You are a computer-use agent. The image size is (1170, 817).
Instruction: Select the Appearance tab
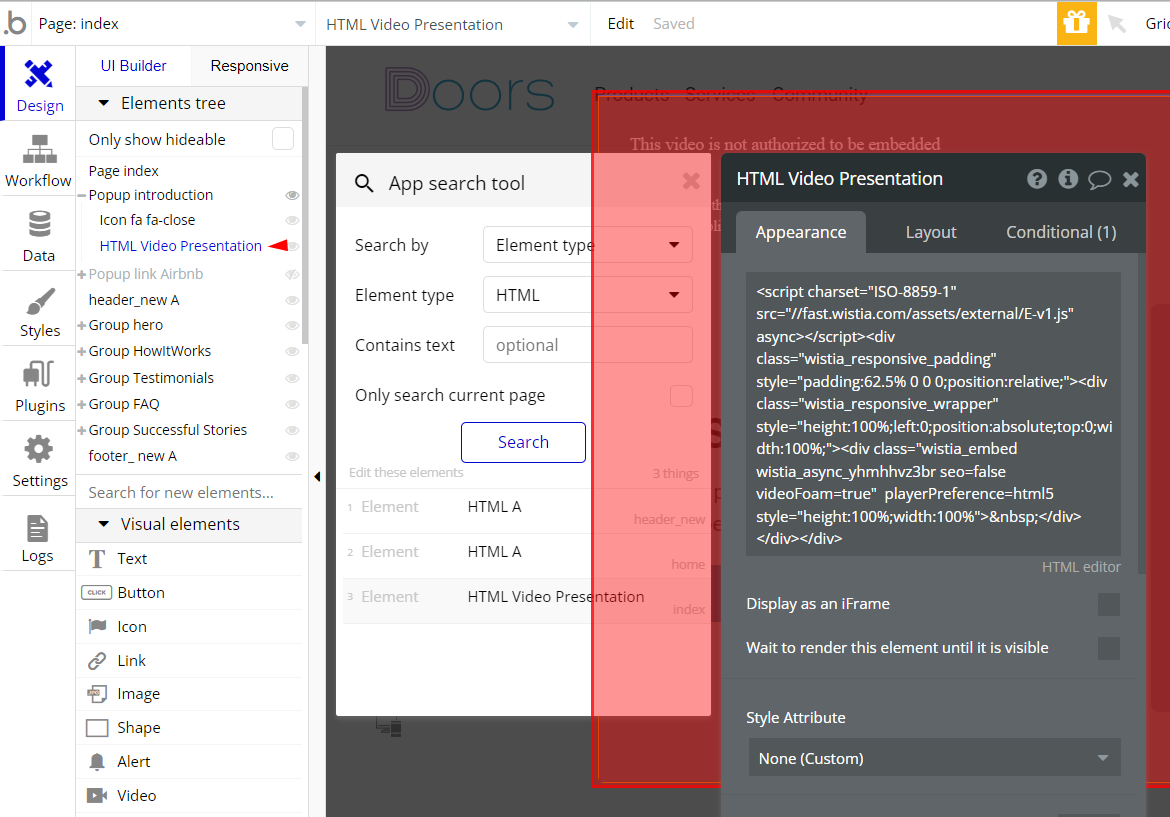pos(801,232)
